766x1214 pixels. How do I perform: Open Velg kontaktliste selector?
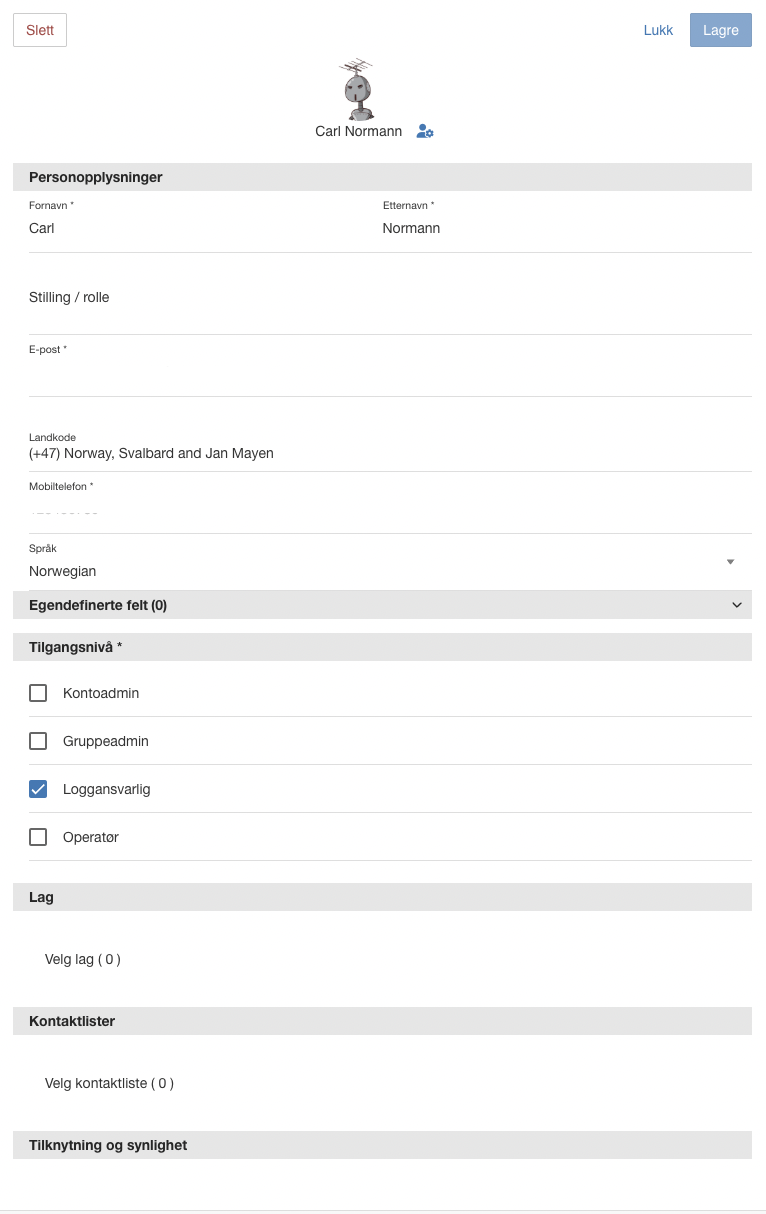[109, 1083]
